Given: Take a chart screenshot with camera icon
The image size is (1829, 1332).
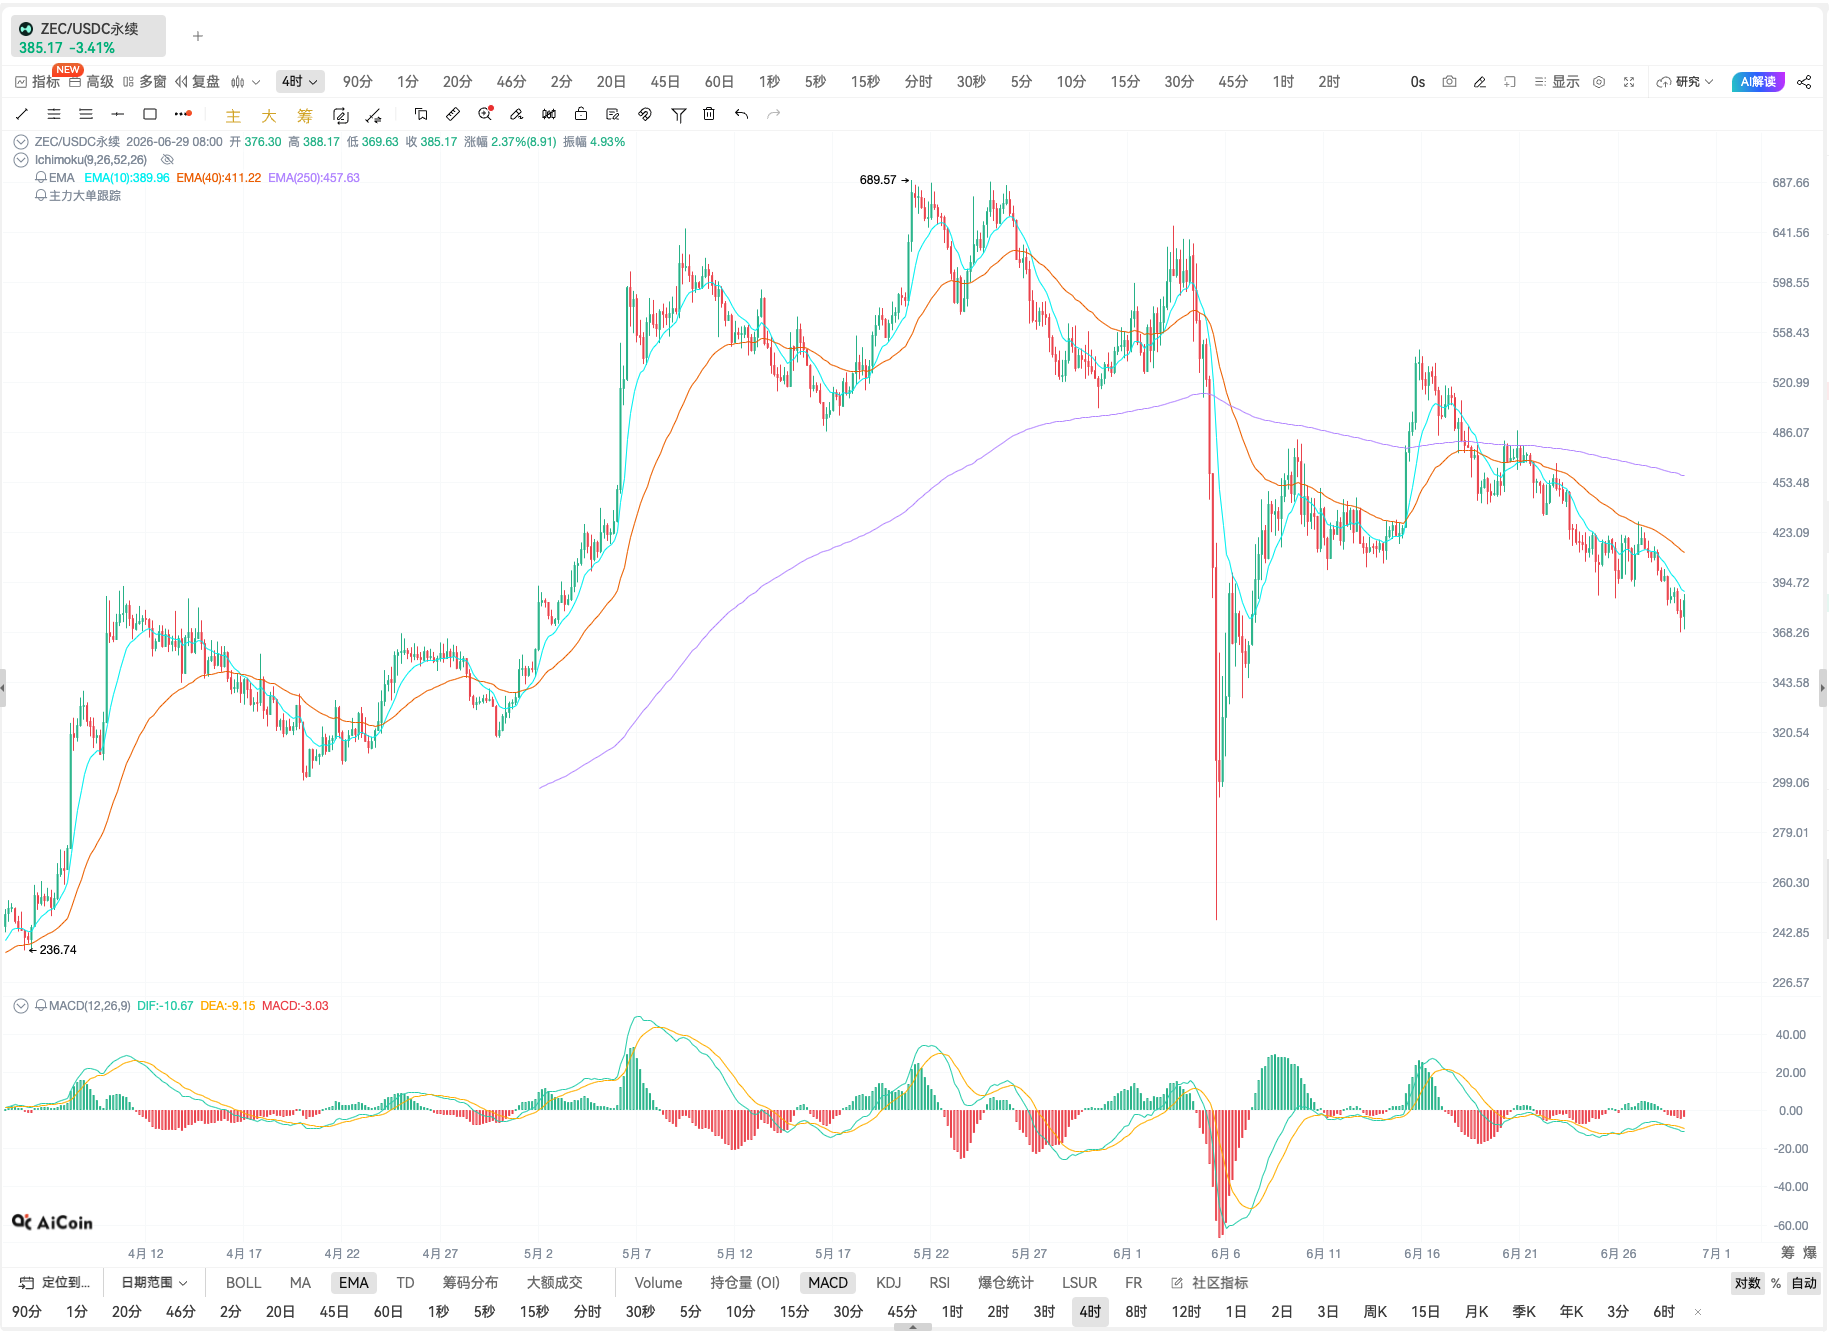Looking at the screenshot, I should (1449, 82).
